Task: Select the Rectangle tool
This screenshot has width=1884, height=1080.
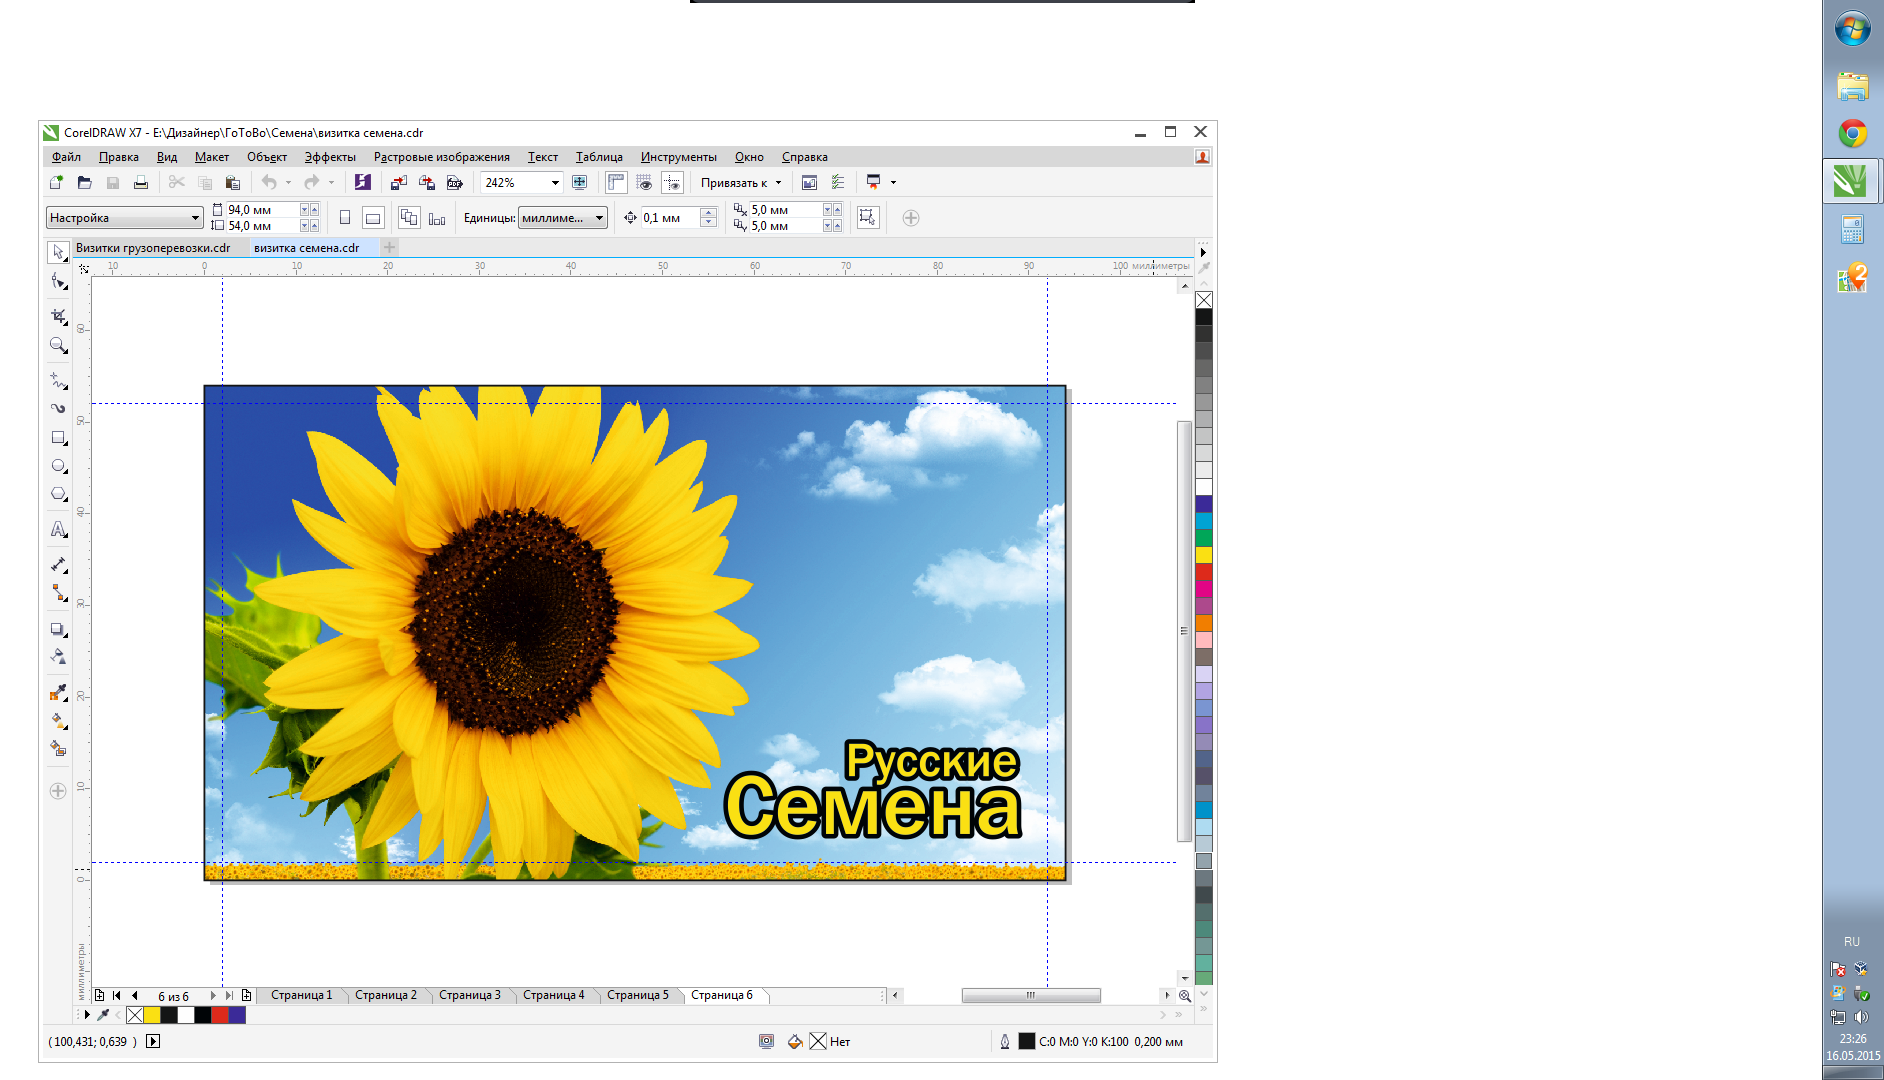Action: coord(58,438)
